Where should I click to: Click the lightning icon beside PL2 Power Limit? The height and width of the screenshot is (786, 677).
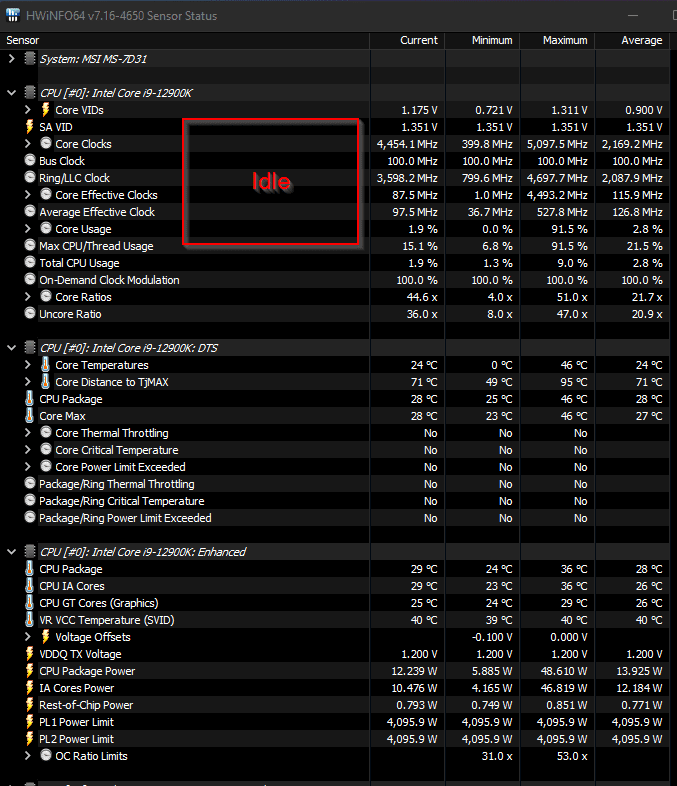click(x=30, y=739)
